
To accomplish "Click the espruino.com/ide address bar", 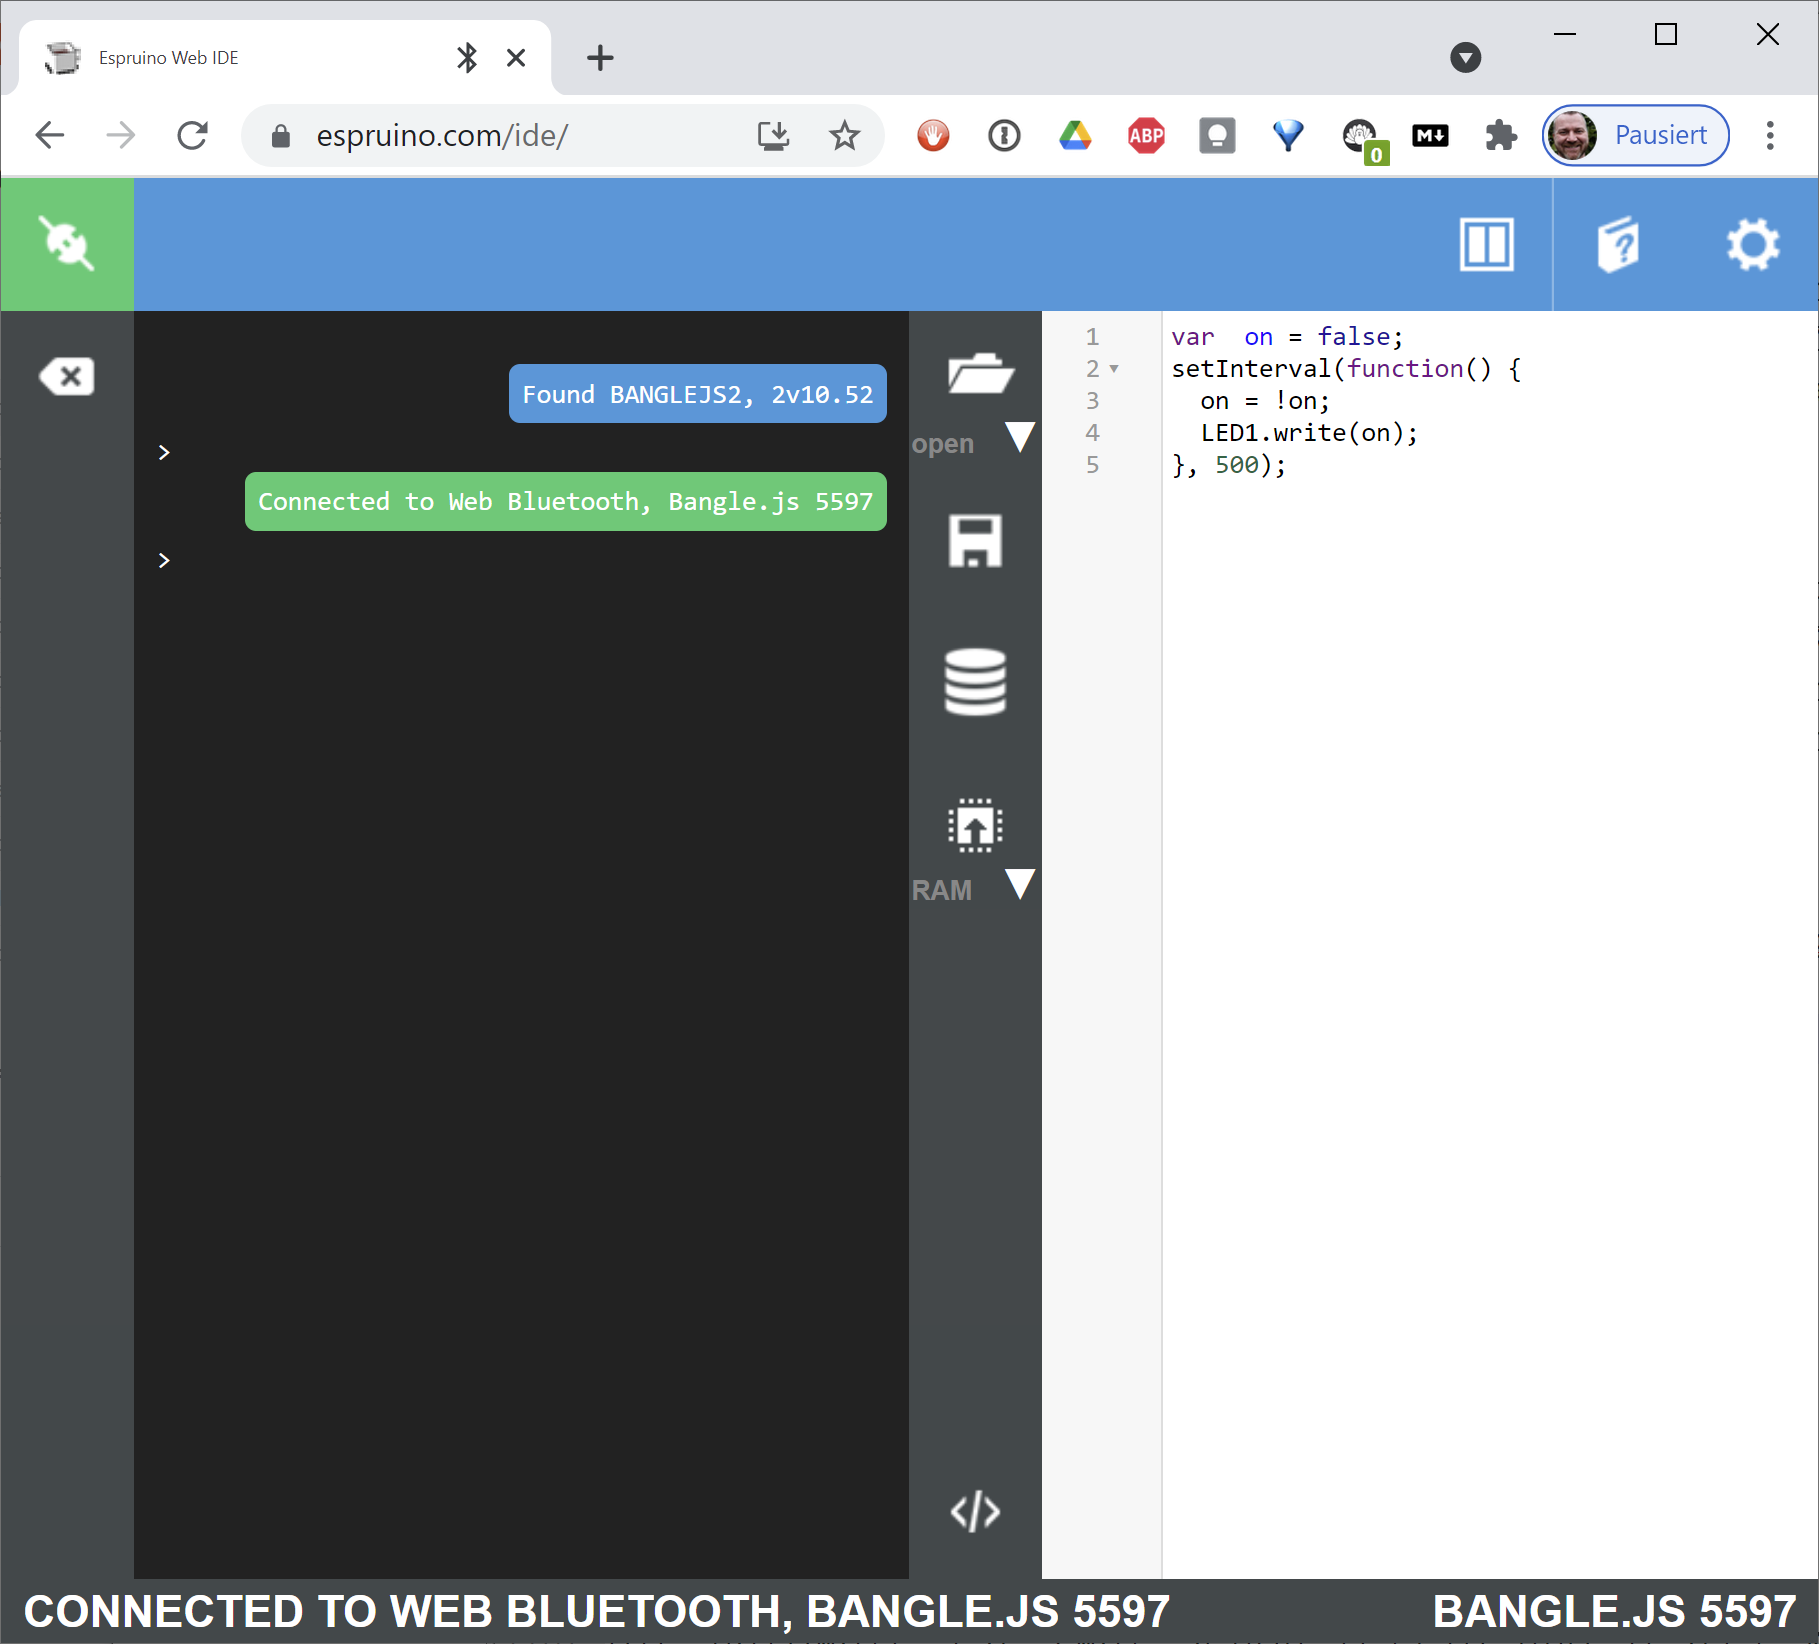I will pyautogui.click(x=500, y=135).
